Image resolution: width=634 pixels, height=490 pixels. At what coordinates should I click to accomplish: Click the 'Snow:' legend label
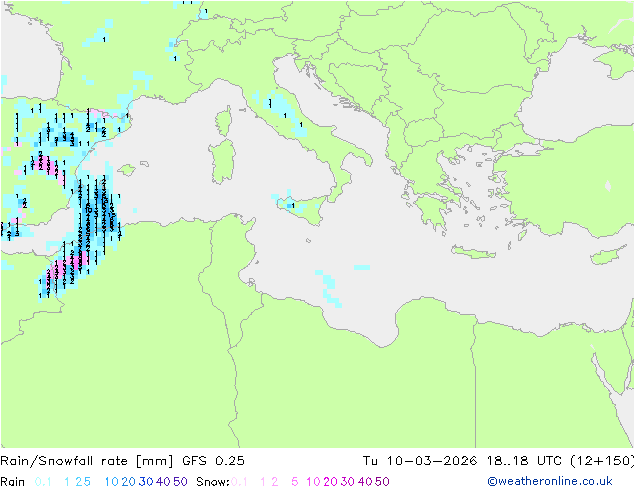pyautogui.click(x=213, y=482)
